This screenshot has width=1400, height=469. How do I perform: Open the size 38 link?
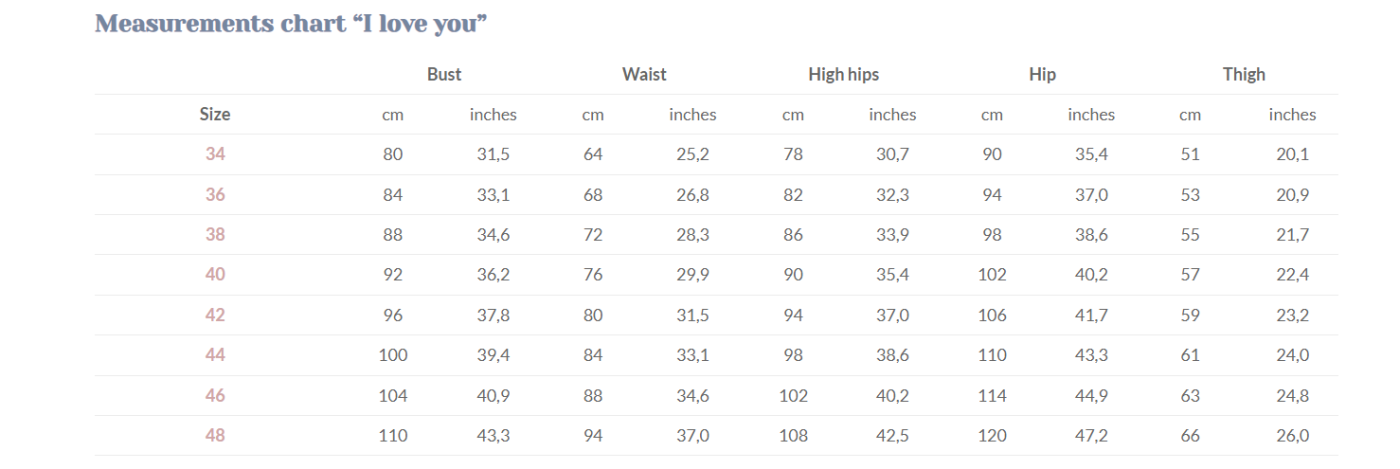[215, 235]
